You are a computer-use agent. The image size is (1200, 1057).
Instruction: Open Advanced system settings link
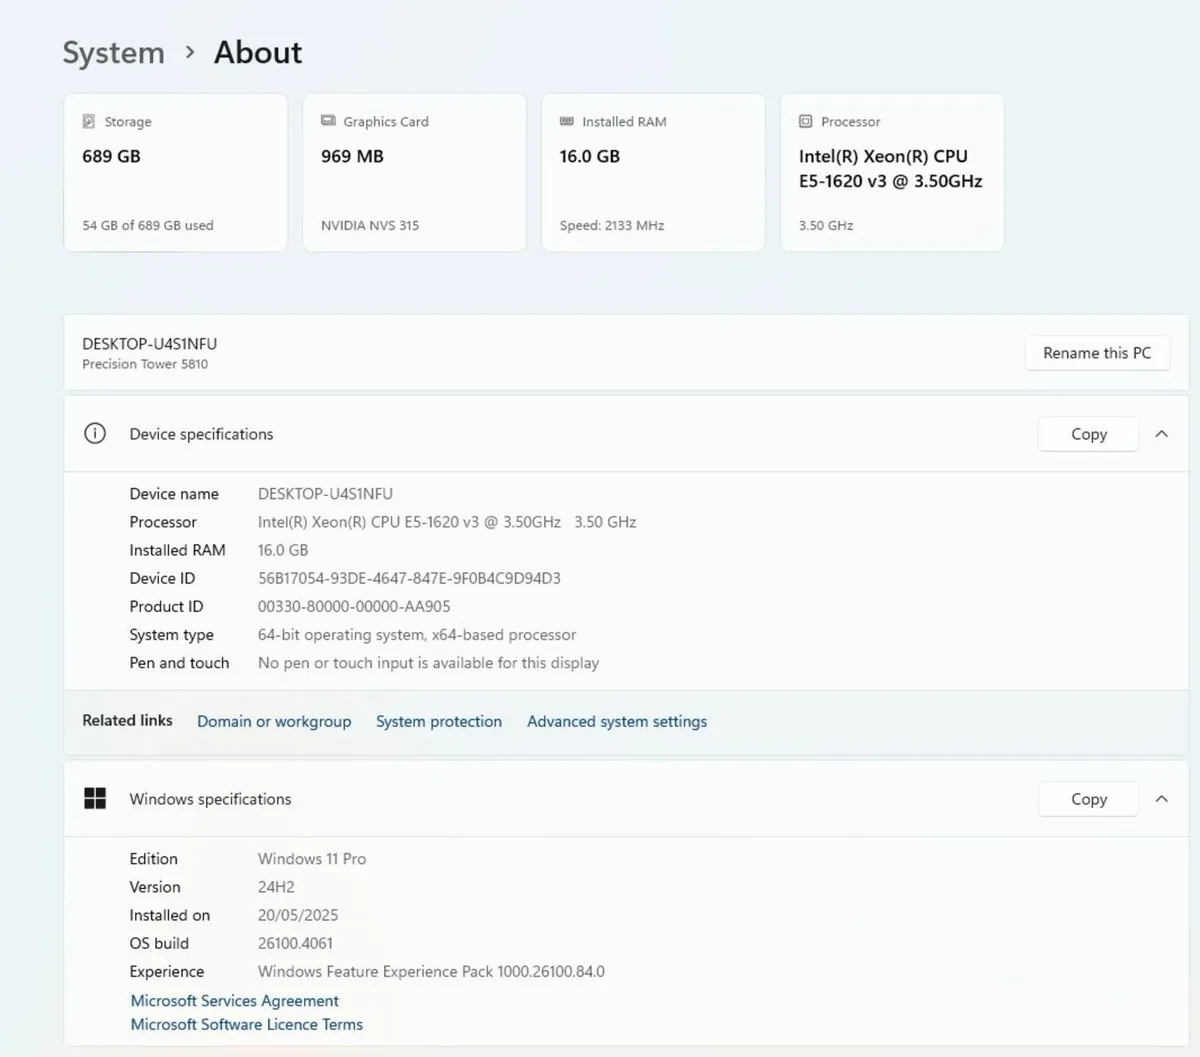click(617, 721)
